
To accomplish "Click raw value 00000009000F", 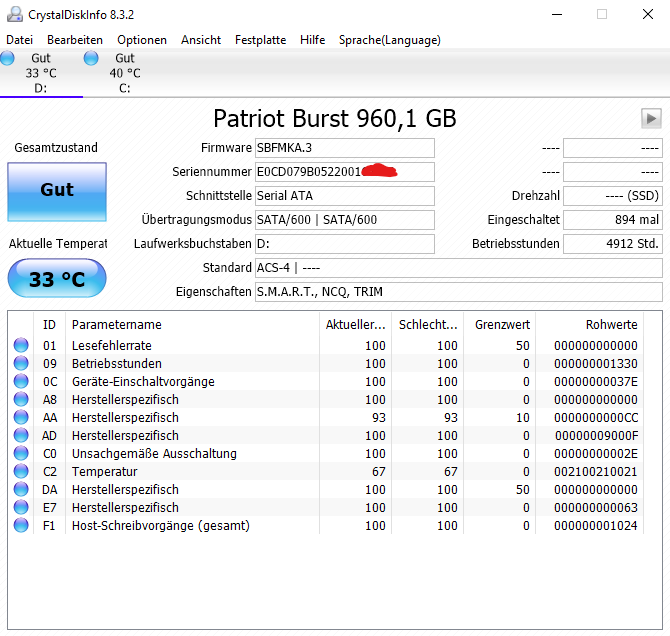I will (597, 436).
